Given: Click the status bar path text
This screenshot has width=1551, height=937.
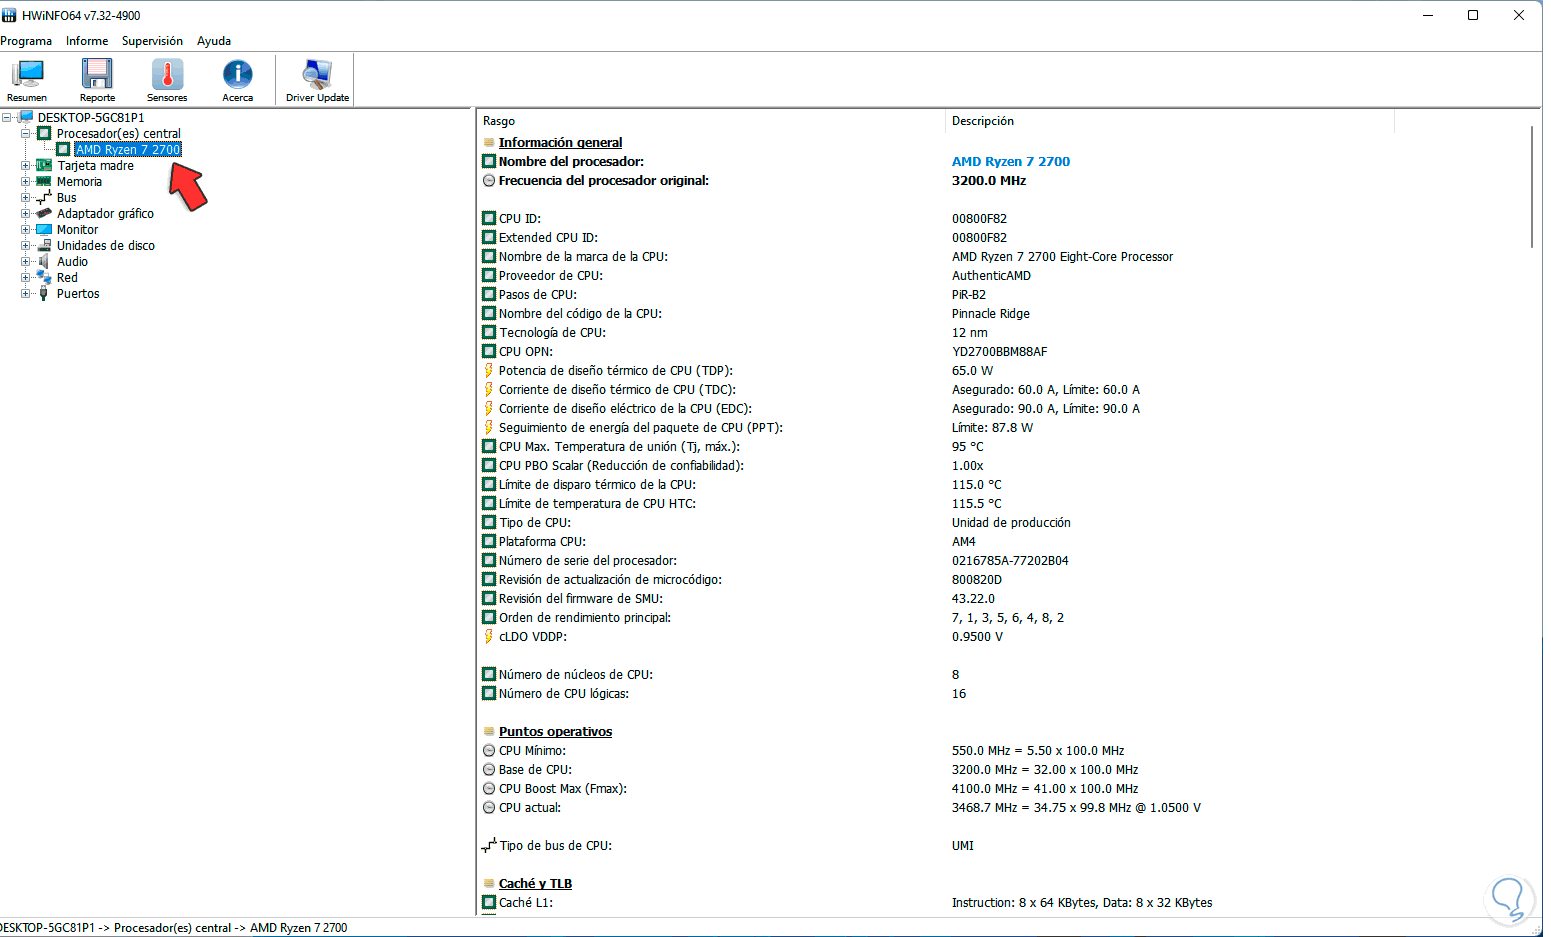Looking at the screenshot, I should [174, 928].
